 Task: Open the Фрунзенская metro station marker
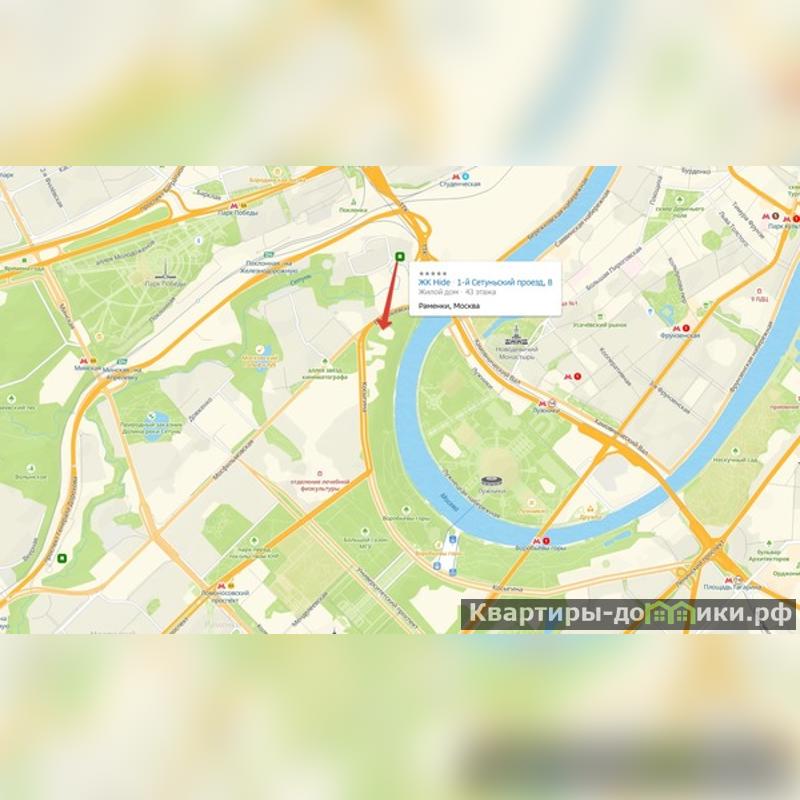click(x=677, y=329)
